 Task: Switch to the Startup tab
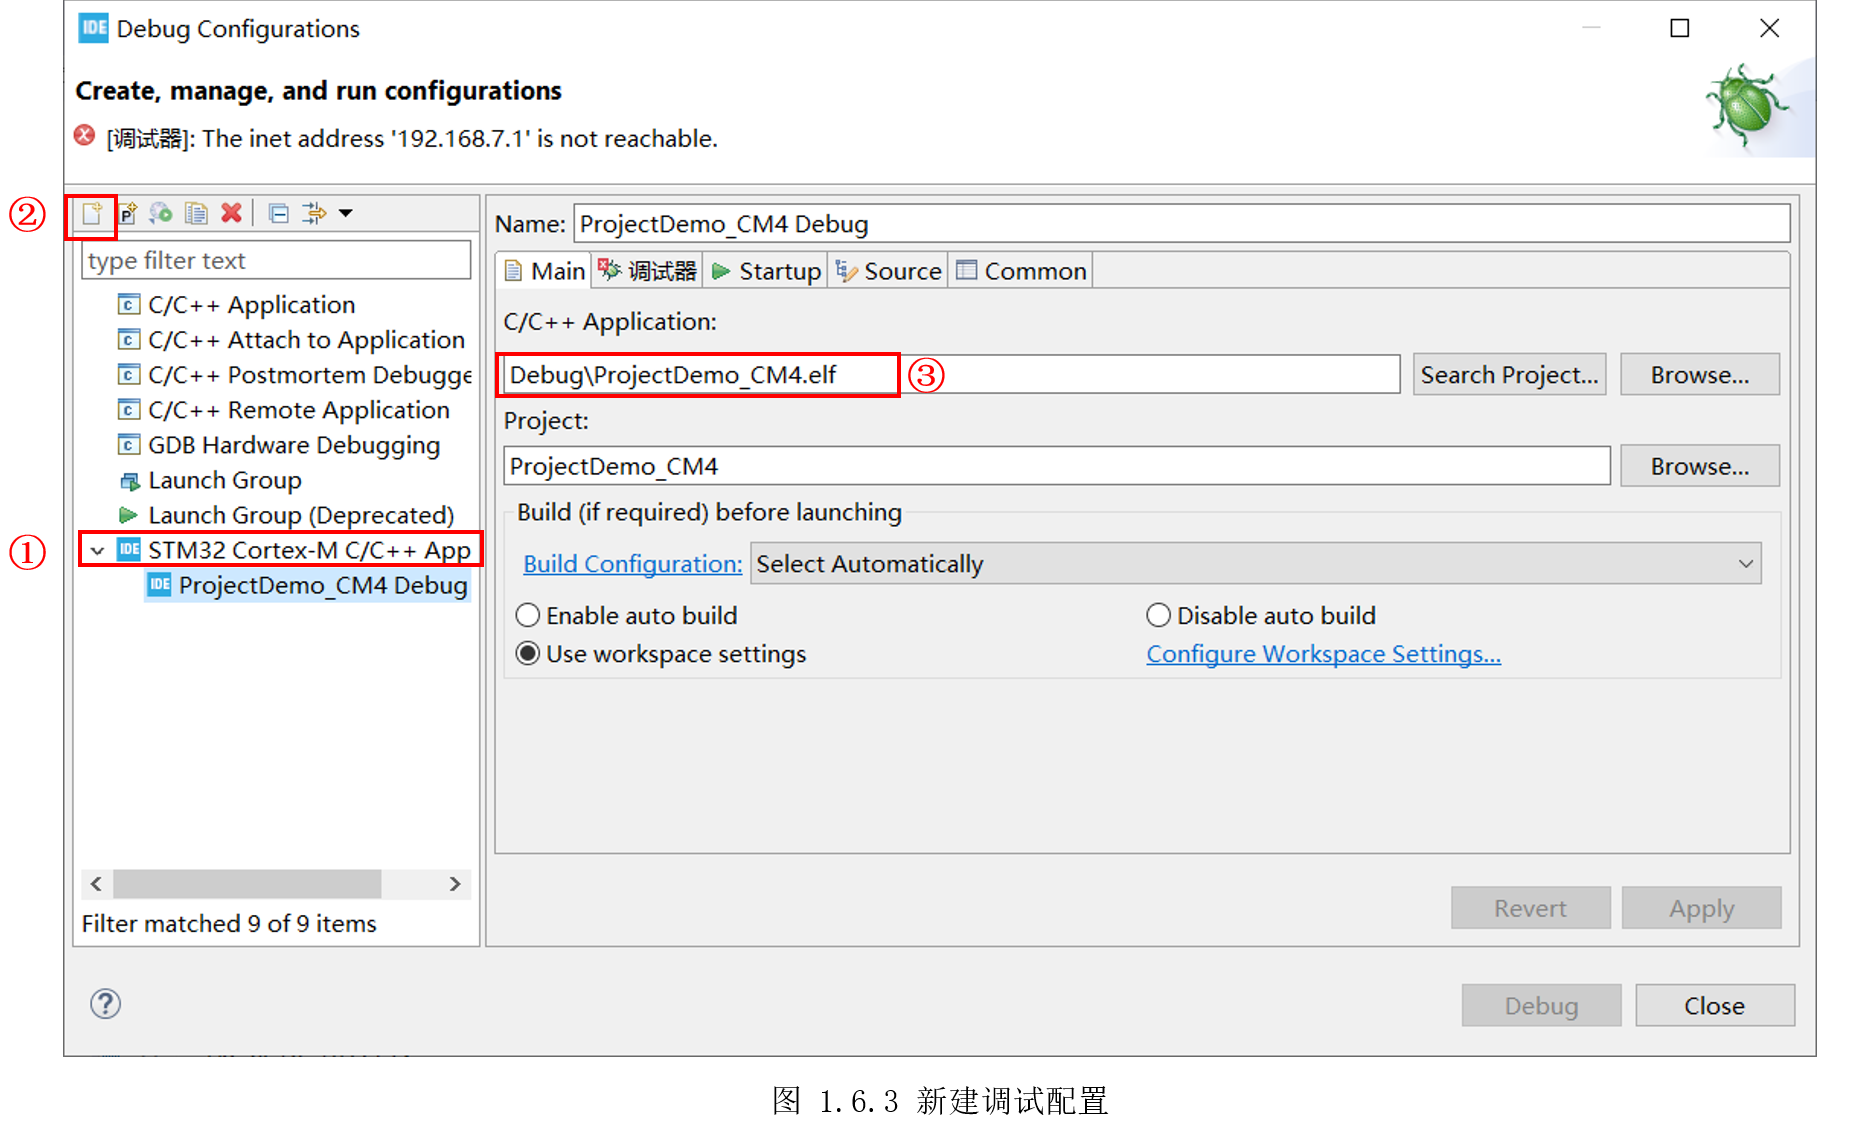pyautogui.click(x=766, y=271)
